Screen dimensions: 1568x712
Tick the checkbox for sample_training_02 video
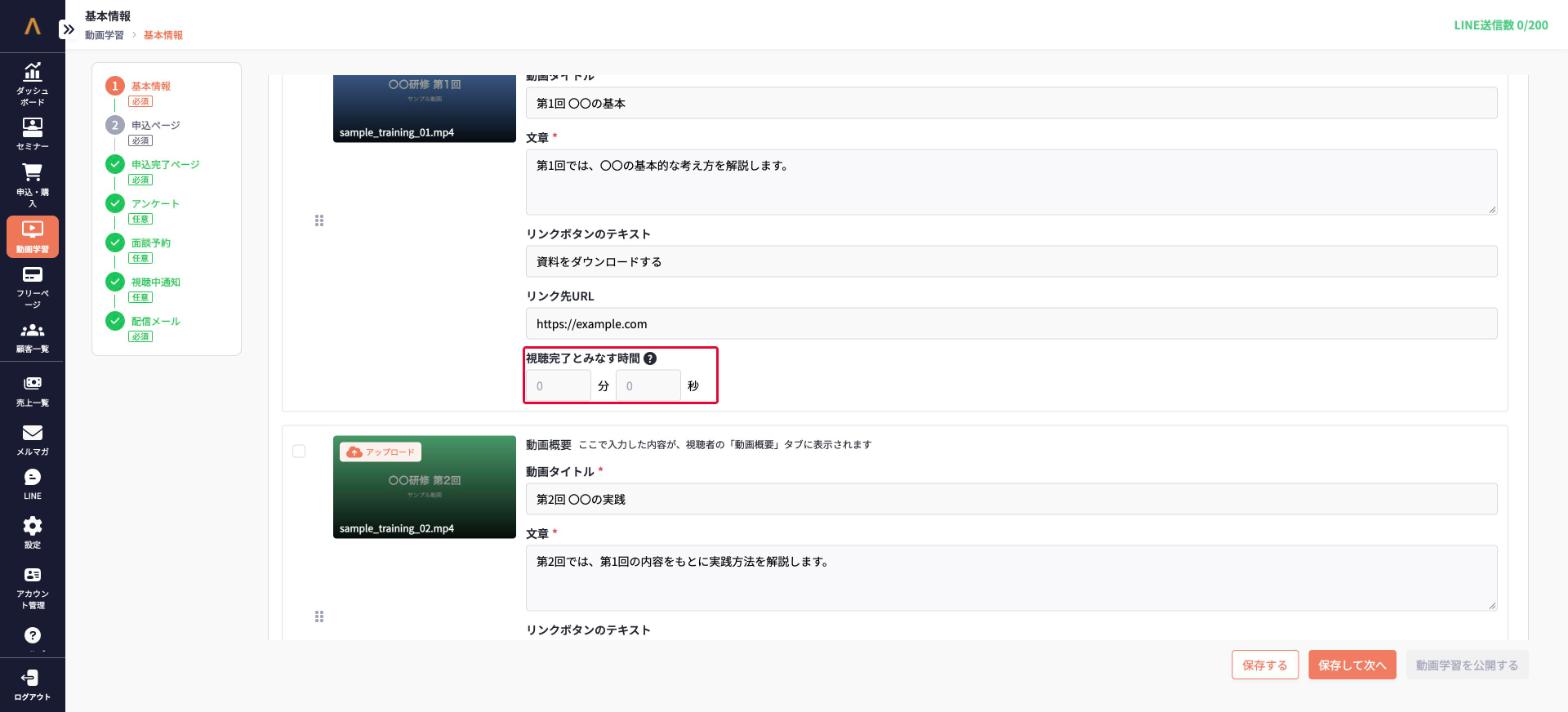[x=299, y=451]
